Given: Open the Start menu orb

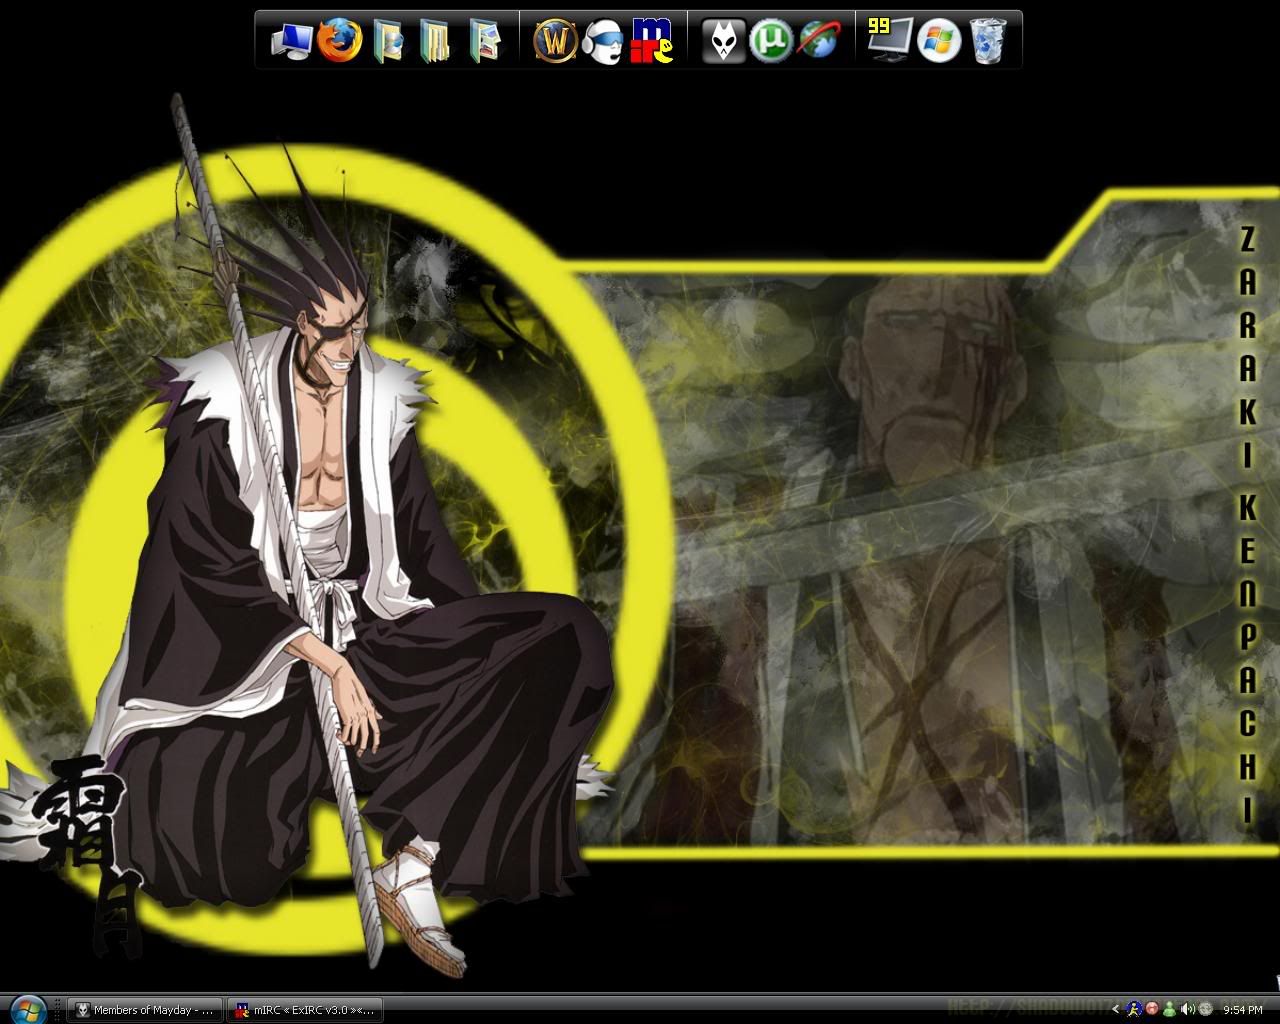Looking at the screenshot, I should pos(27,1008).
